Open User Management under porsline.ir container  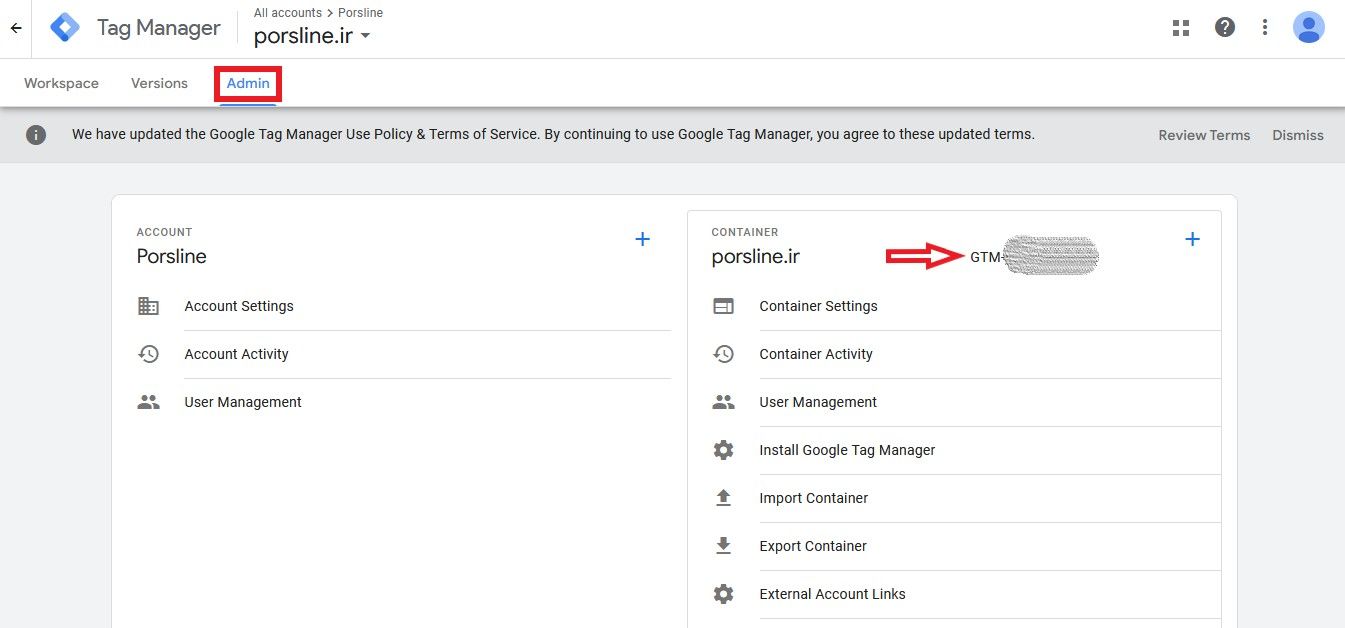click(818, 402)
